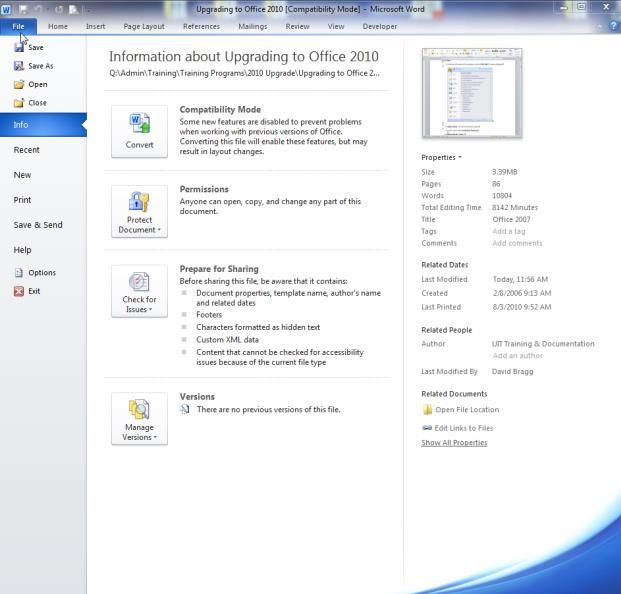Open the Check for Issues dropdown
Screen dimensions: 621x594
tap(139, 291)
